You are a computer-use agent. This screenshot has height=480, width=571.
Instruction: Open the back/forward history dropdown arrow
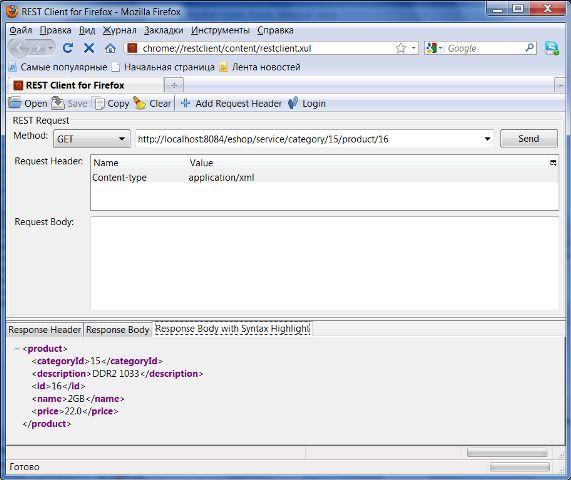coord(51,48)
